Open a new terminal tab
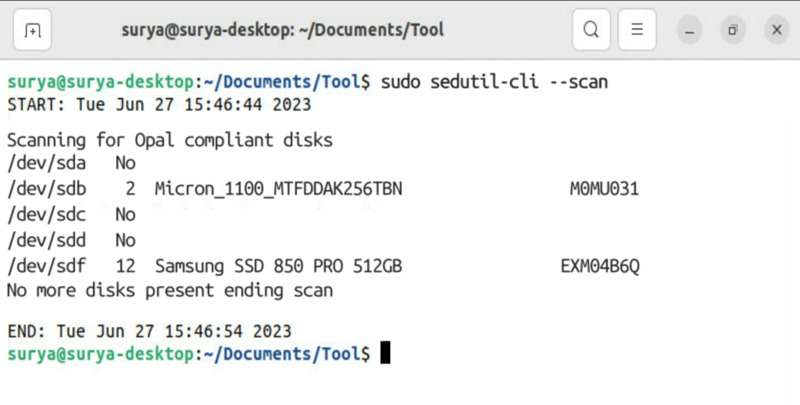This screenshot has height=405, width=800. point(32,30)
